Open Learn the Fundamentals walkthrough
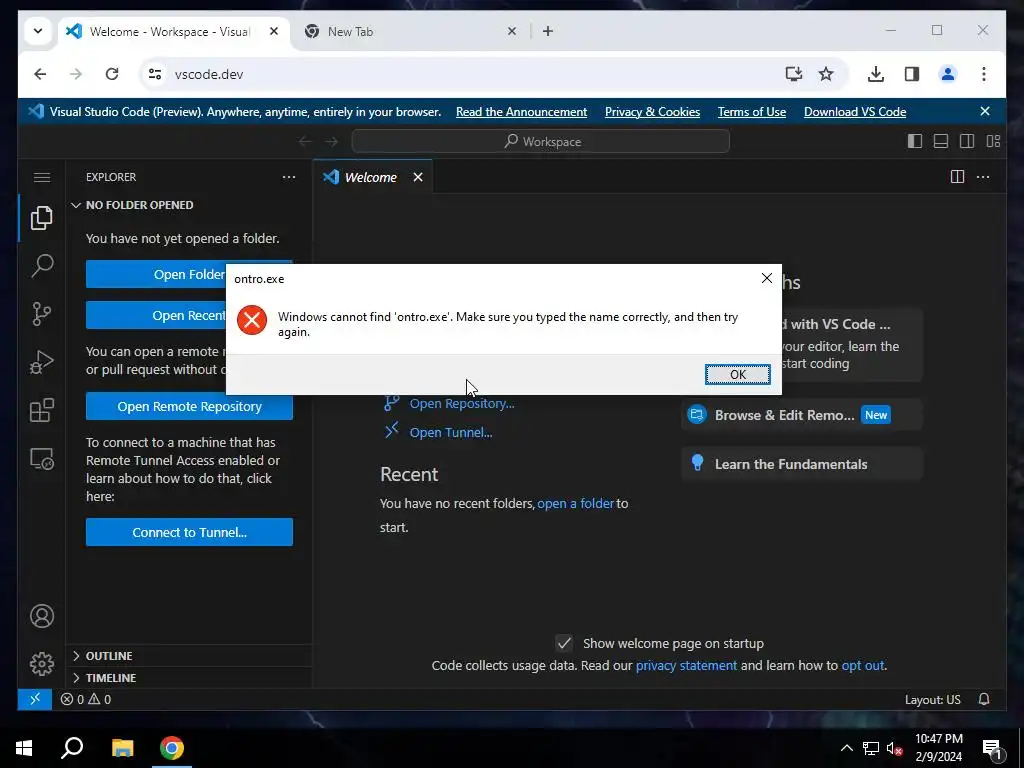This screenshot has width=1024, height=768. tap(802, 464)
